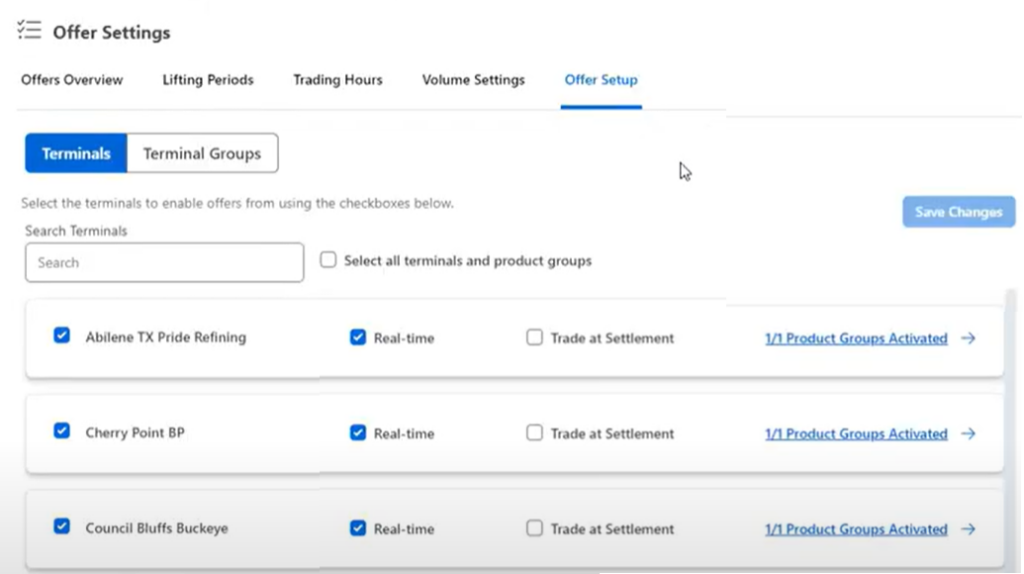
Task: Open Volume Settings tab
Action: click(473, 80)
